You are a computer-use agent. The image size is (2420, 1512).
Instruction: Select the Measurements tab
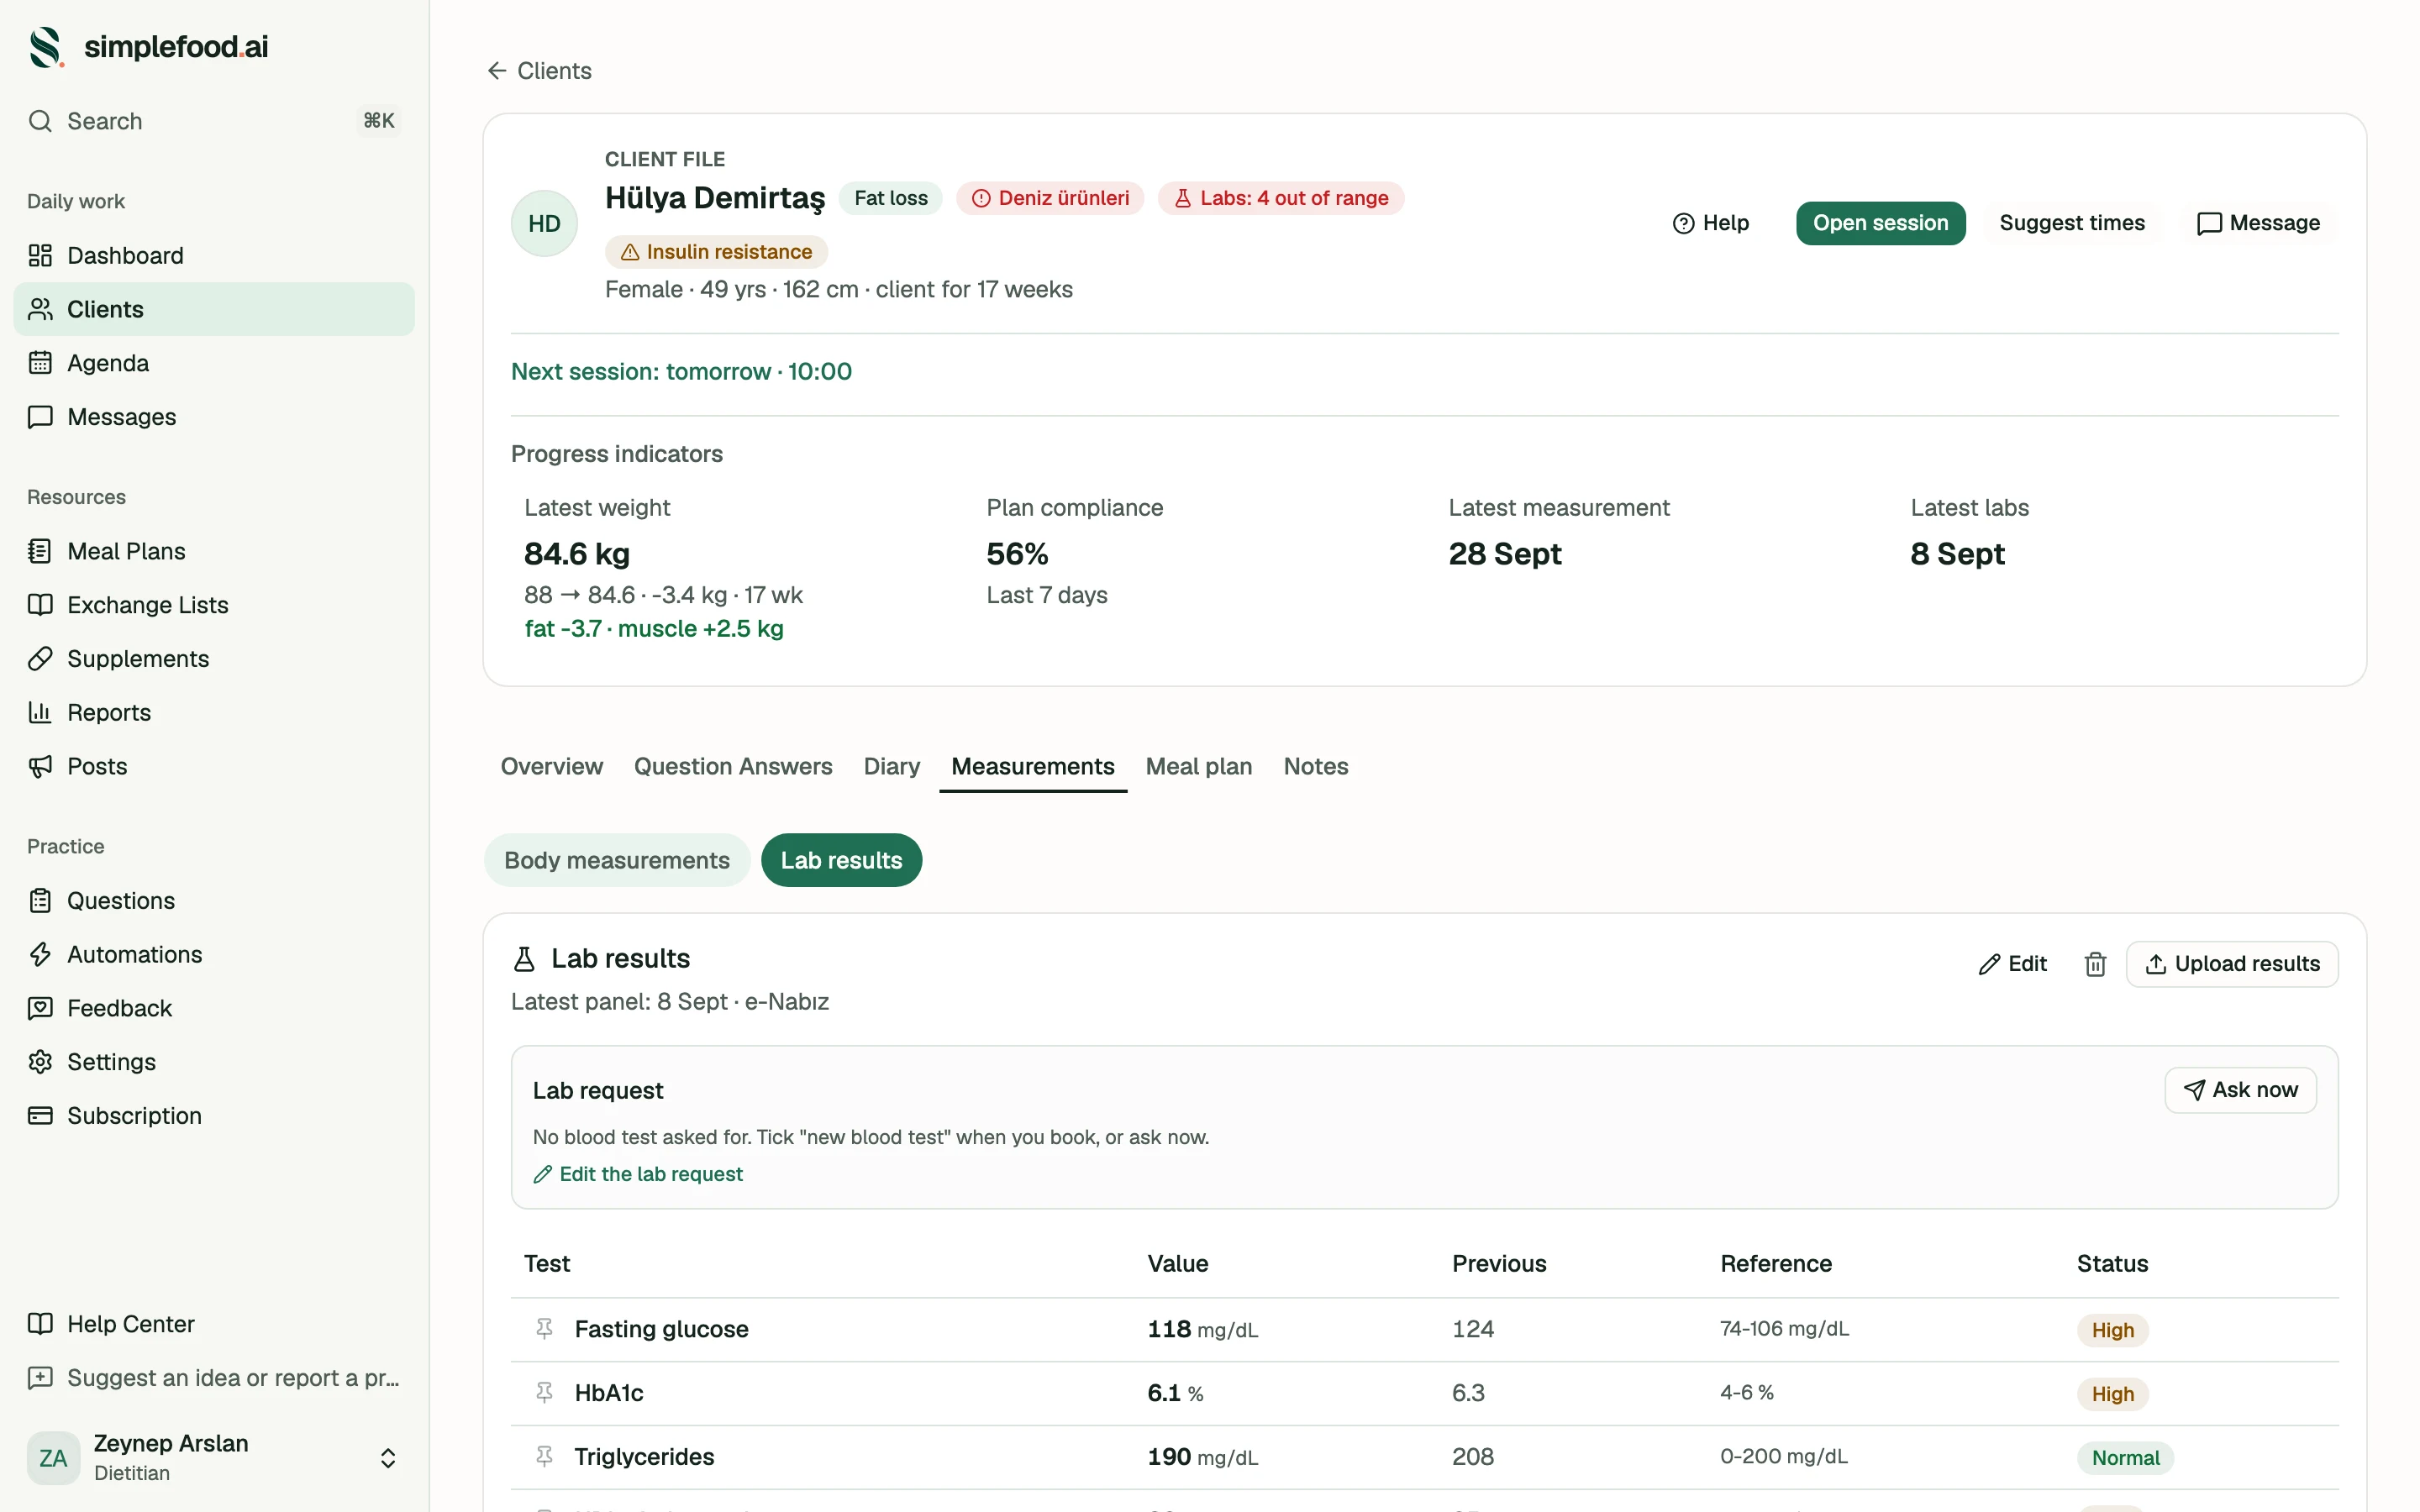1033,767
